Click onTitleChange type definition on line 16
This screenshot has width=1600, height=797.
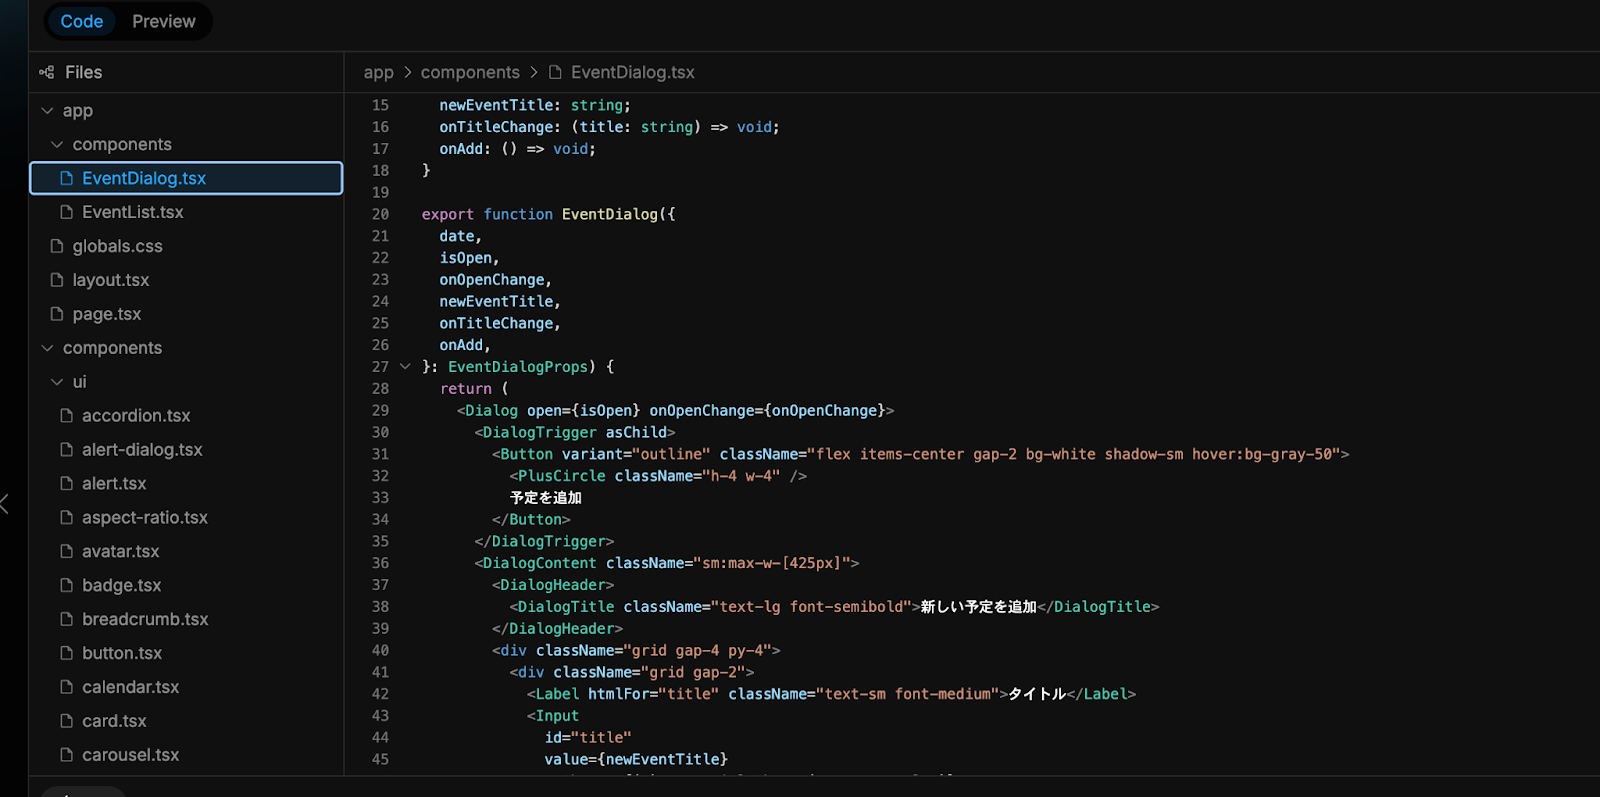(609, 127)
